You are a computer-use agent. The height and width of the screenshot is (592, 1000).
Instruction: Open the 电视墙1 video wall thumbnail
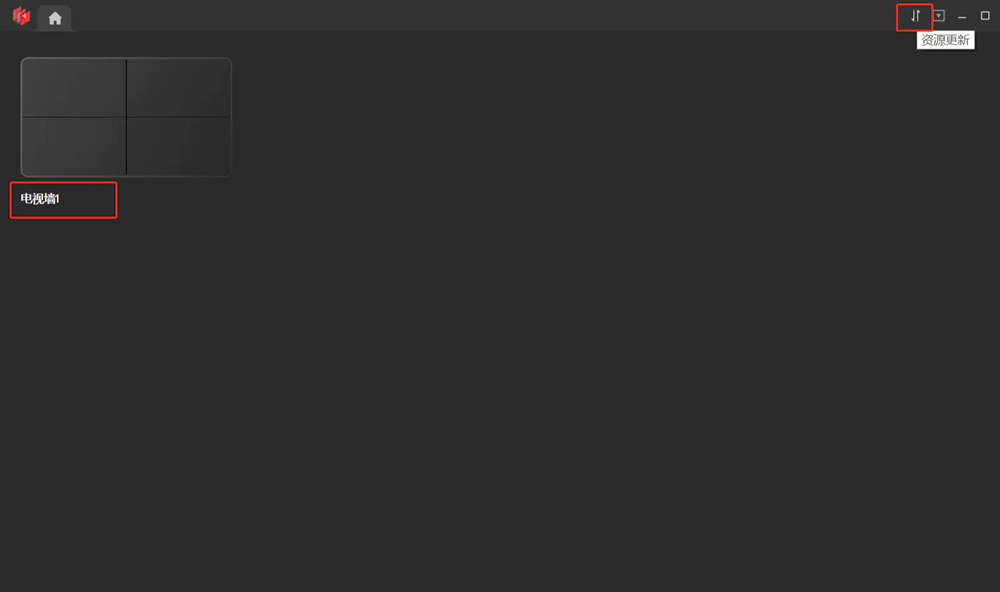(x=126, y=117)
